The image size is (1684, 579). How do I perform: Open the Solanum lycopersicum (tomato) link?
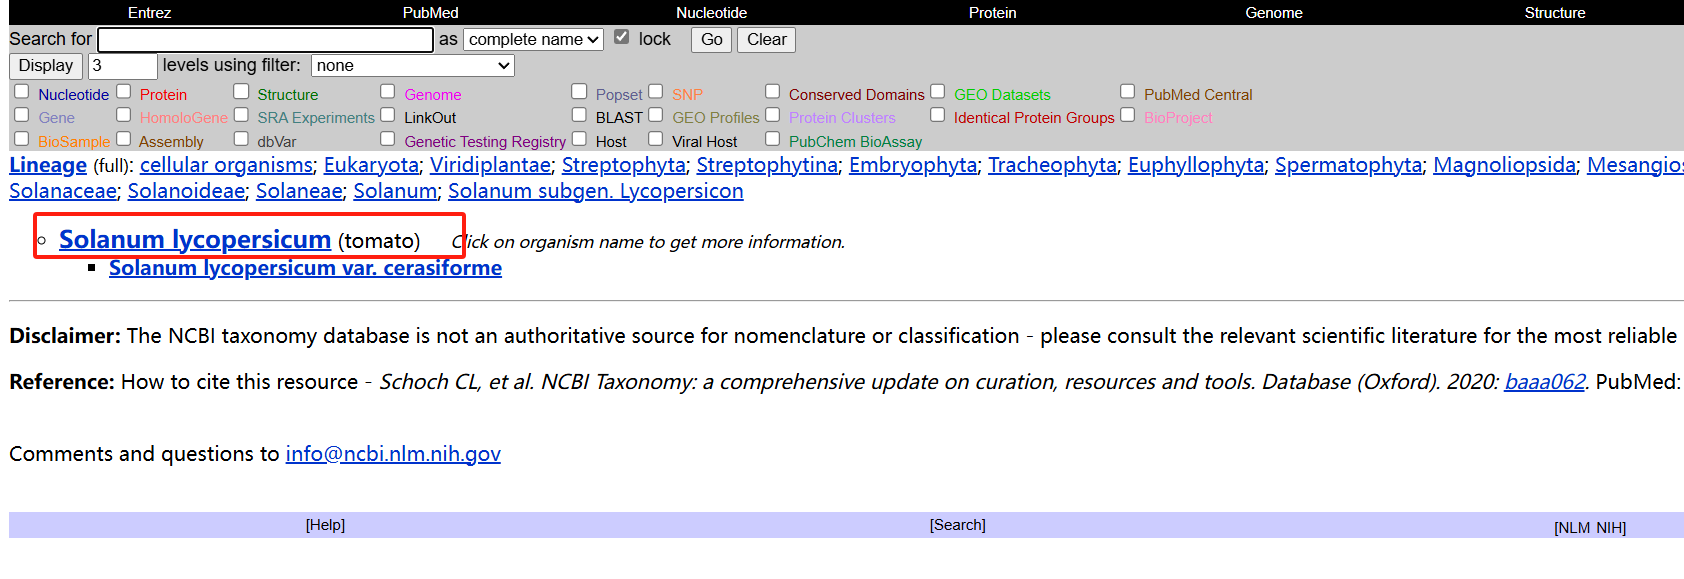195,240
